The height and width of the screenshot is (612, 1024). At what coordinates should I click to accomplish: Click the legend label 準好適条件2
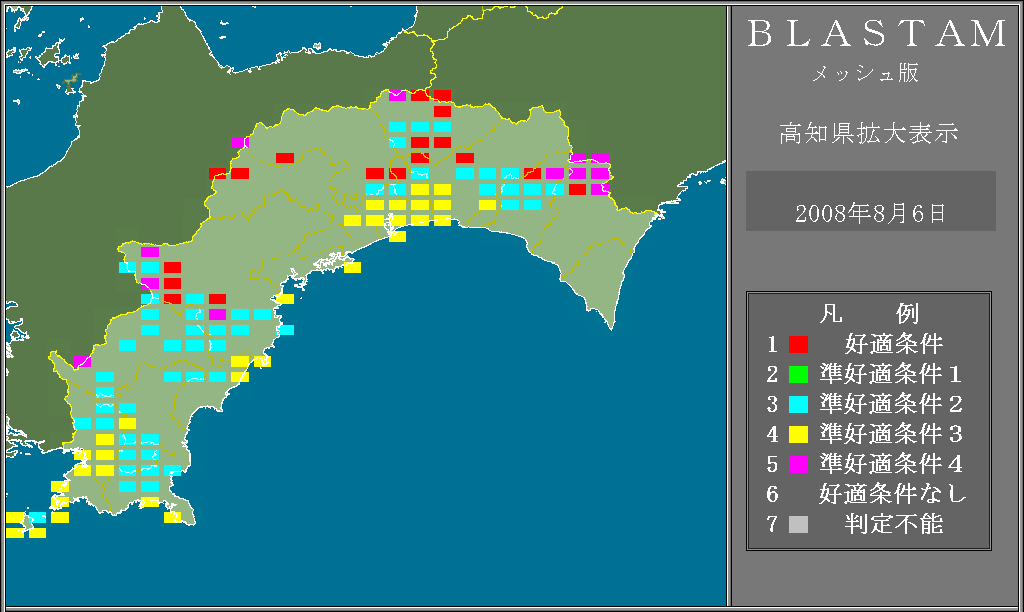(x=891, y=404)
